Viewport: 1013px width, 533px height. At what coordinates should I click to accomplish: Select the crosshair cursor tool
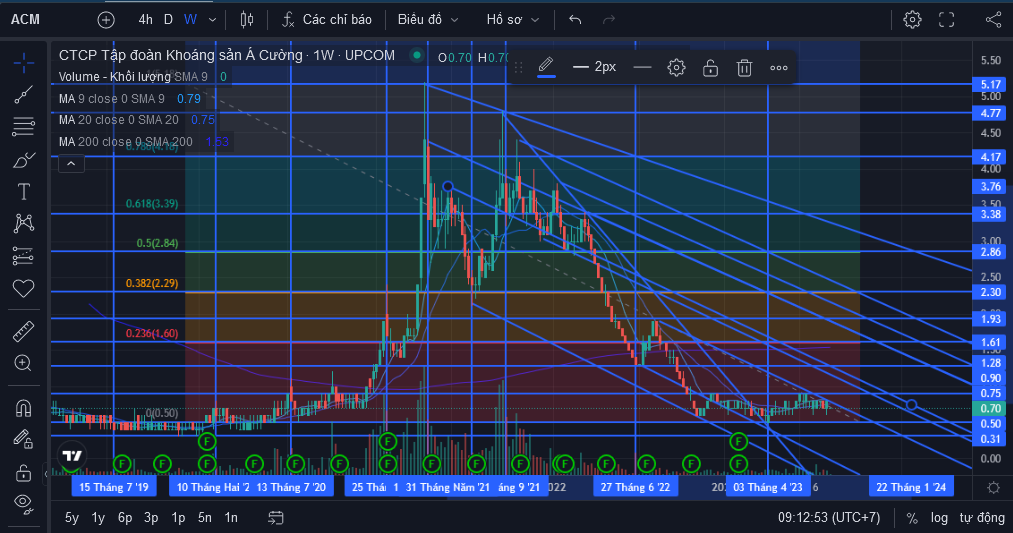pos(23,63)
